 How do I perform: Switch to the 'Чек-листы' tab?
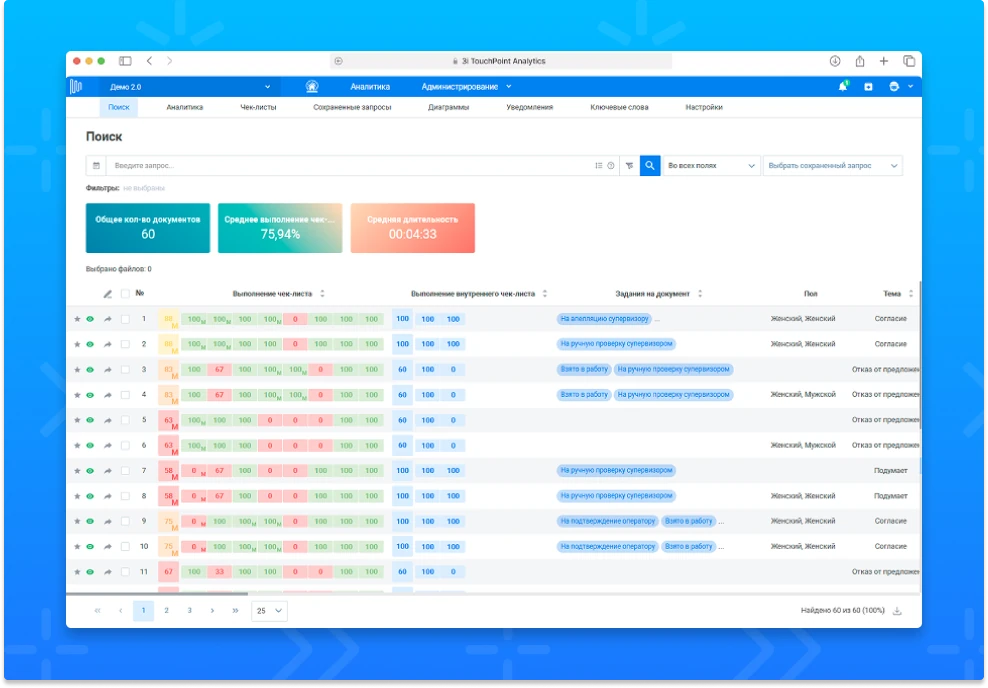tap(257, 107)
